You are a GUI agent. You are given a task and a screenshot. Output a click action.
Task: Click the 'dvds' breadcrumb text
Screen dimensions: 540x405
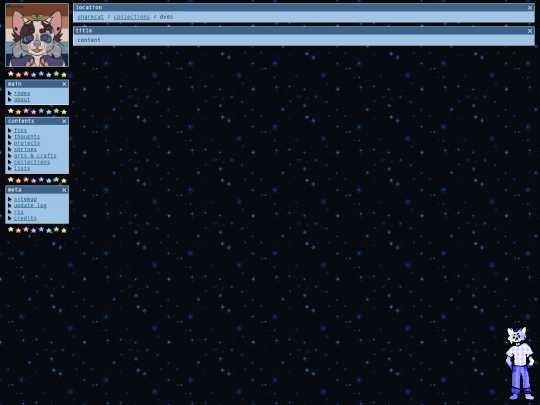[x=166, y=17]
